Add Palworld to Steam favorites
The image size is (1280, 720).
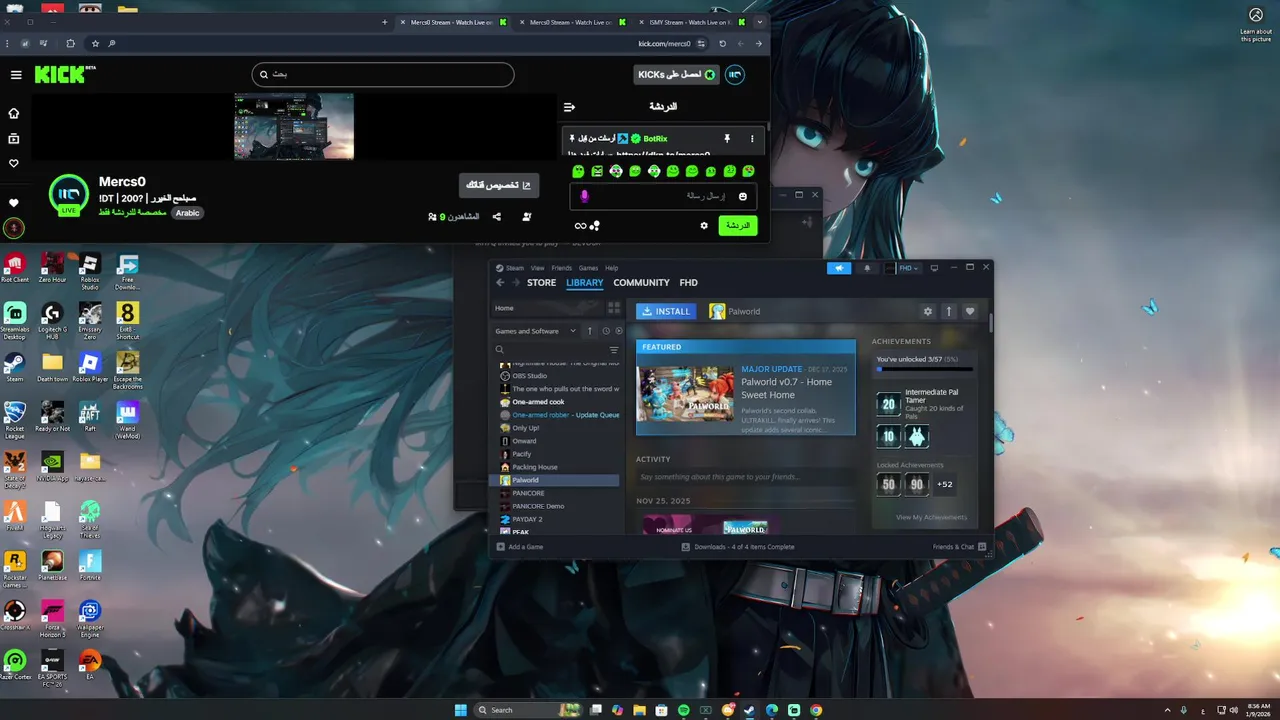click(x=969, y=311)
